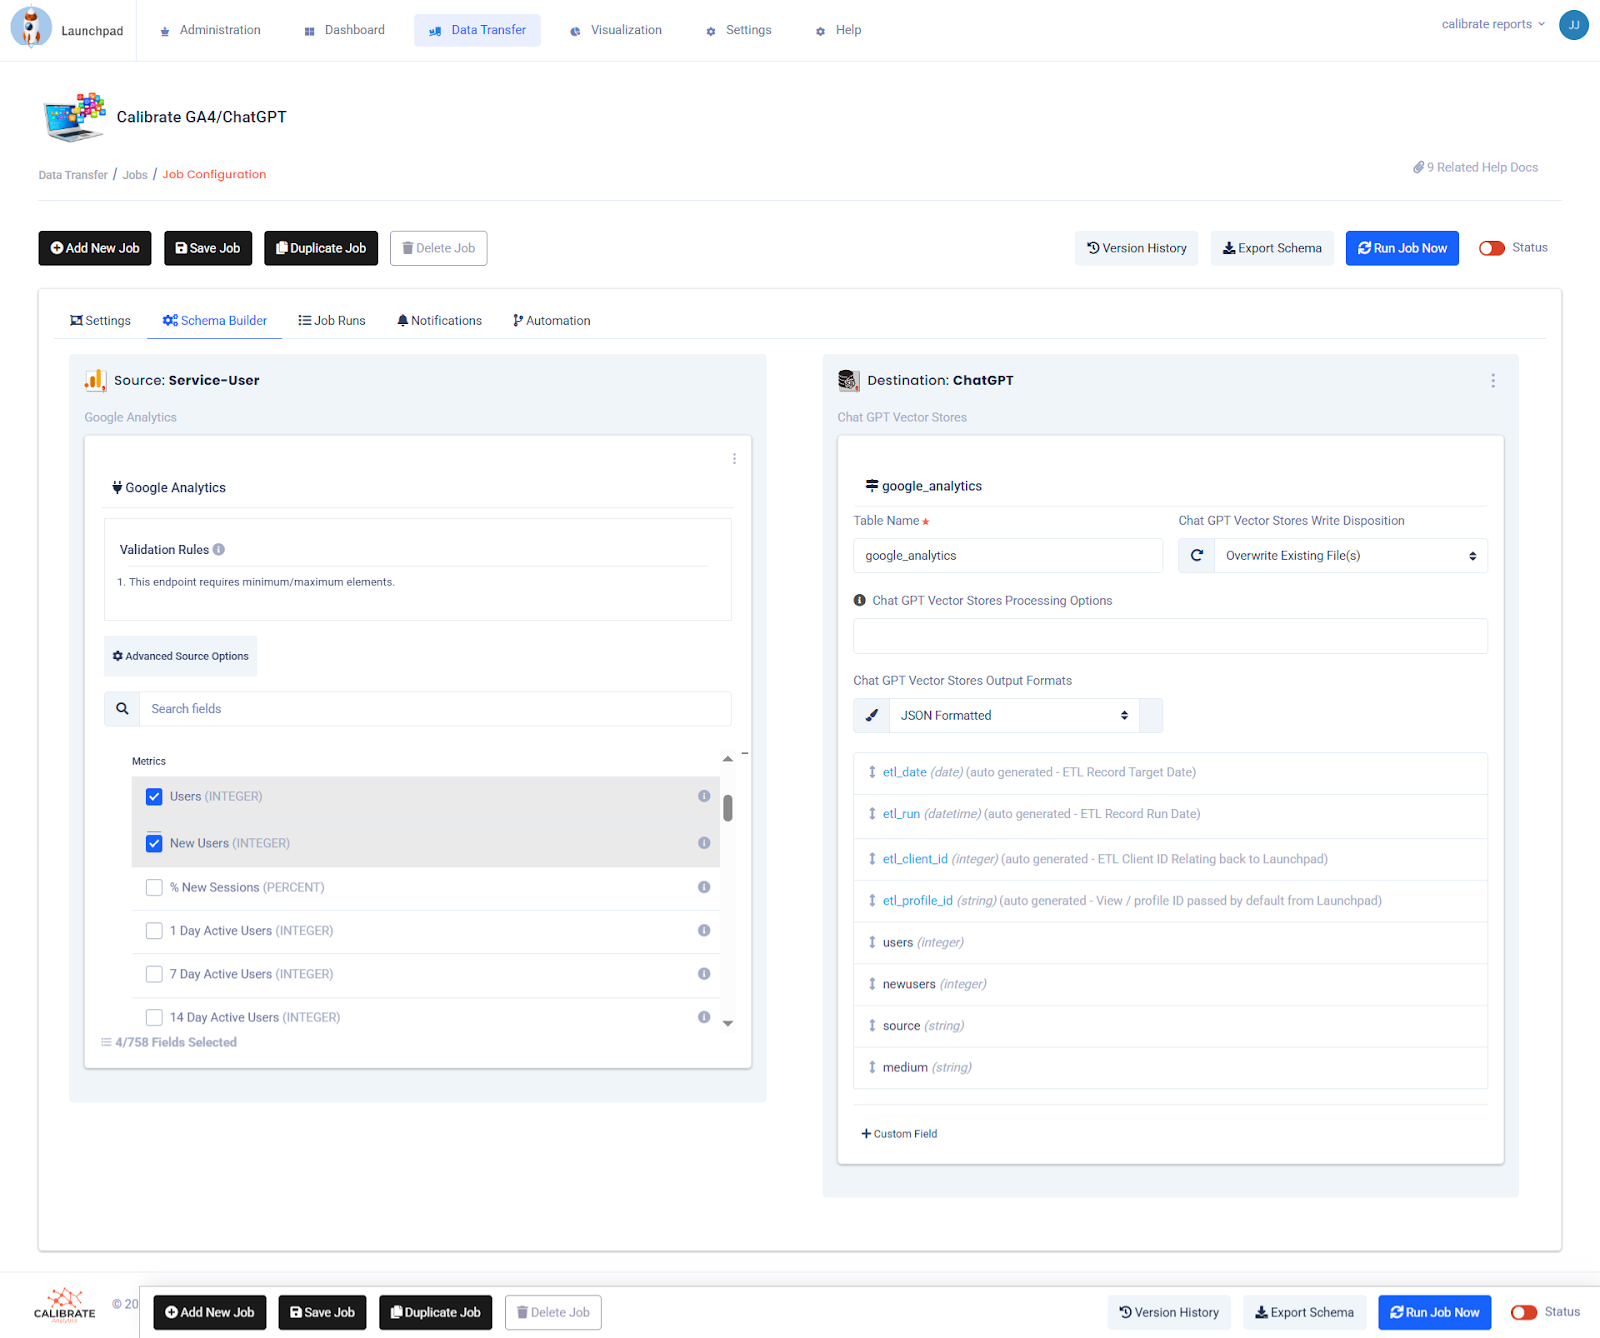
Task: Click the metrics list scrollbar thumb
Action: 728,808
